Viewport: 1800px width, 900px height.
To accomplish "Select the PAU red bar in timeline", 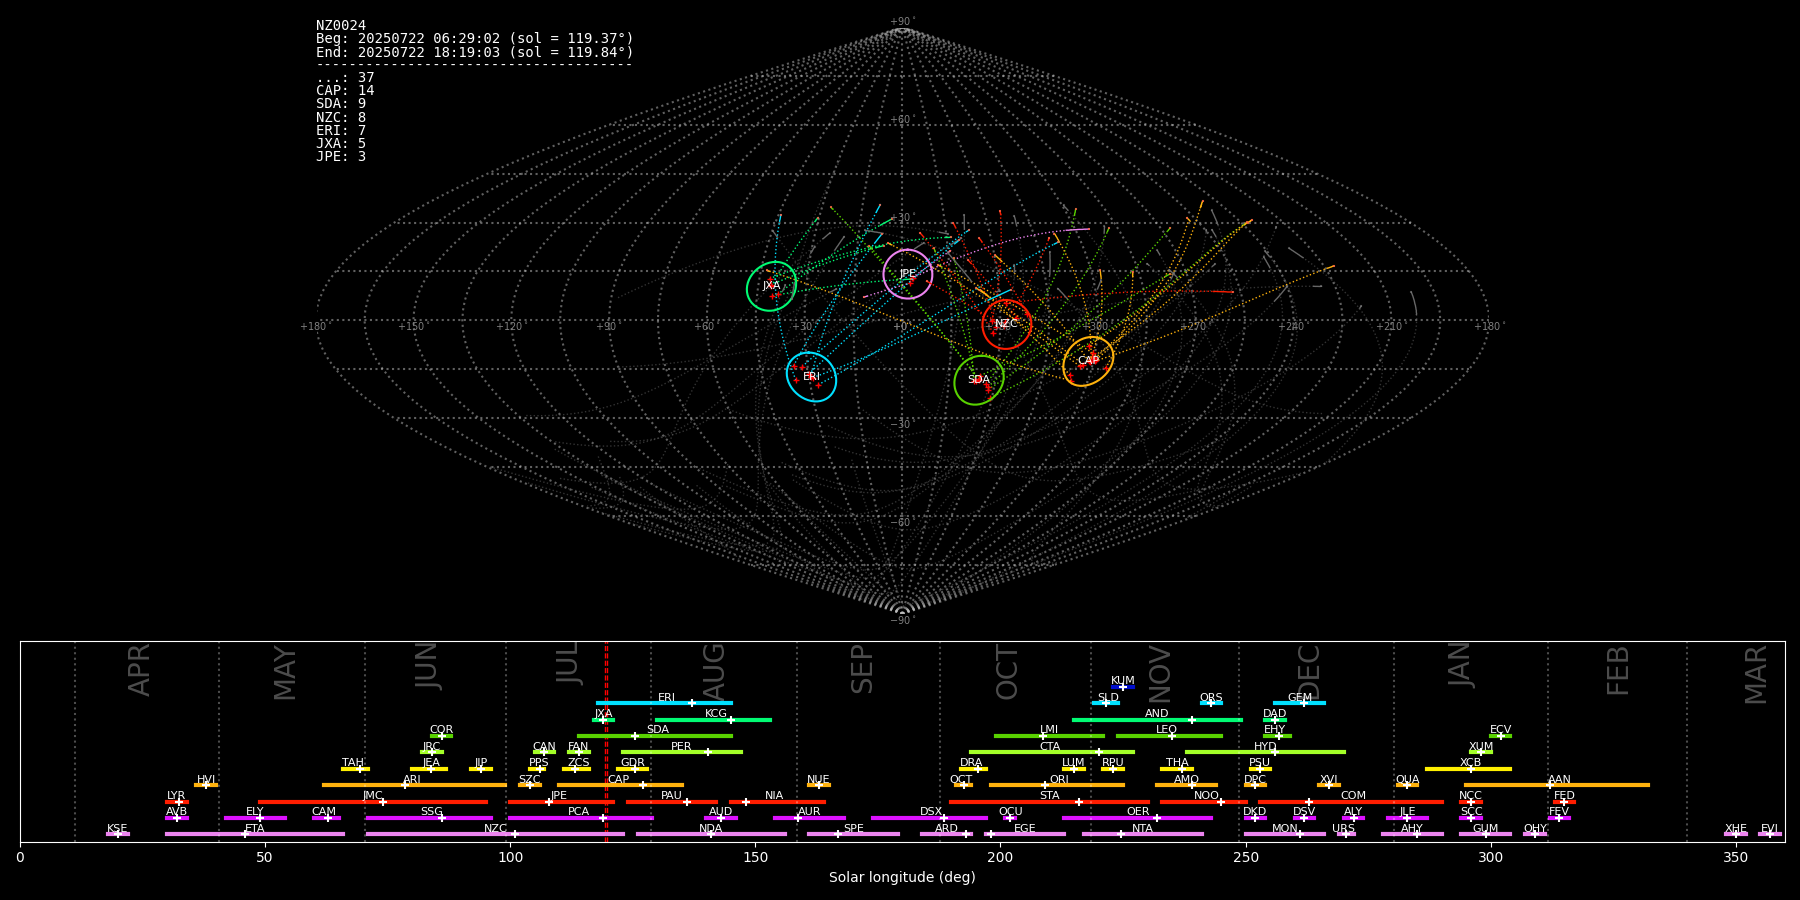I will tap(672, 802).
